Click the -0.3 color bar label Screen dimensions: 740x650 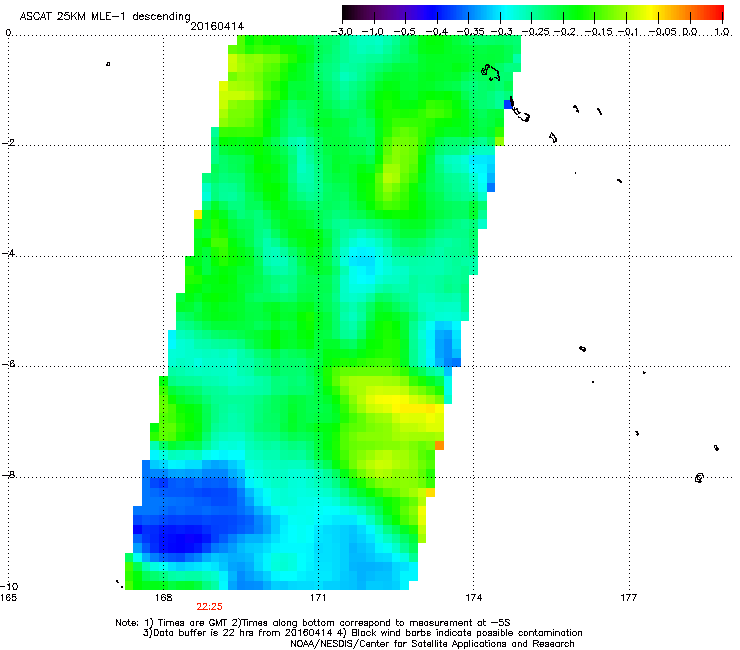[501, 32]
